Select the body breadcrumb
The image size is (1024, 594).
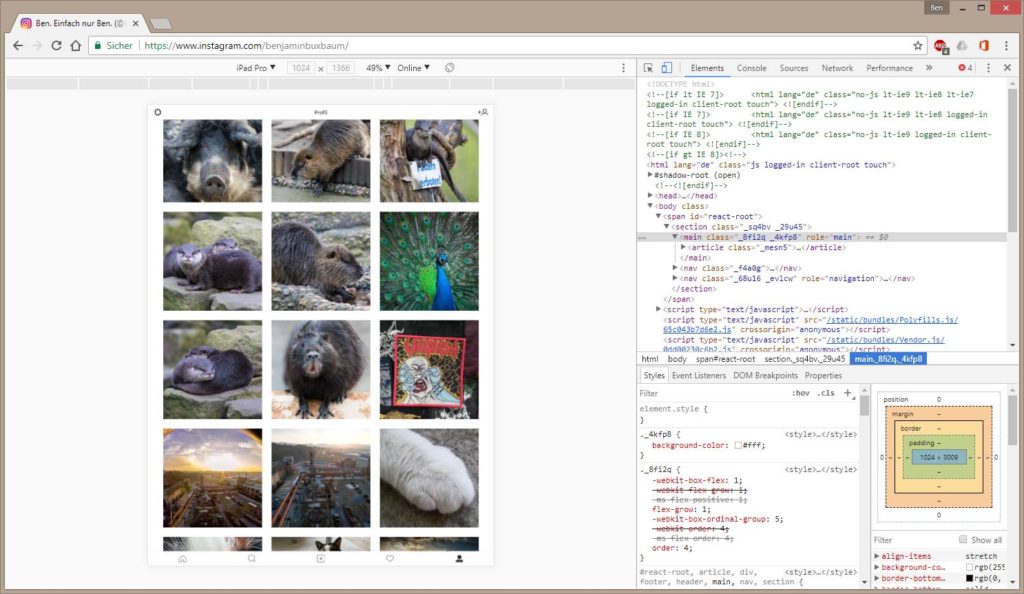click(x=677, y=359)
